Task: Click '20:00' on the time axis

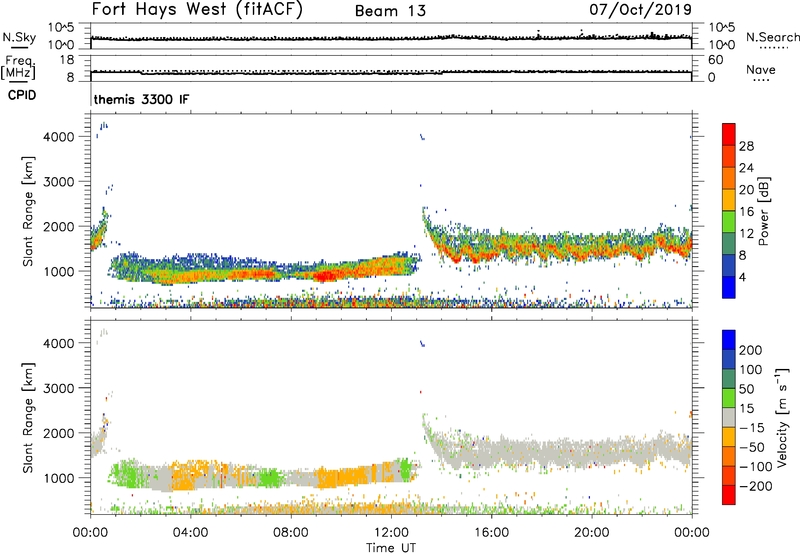Action: [591, 533]
